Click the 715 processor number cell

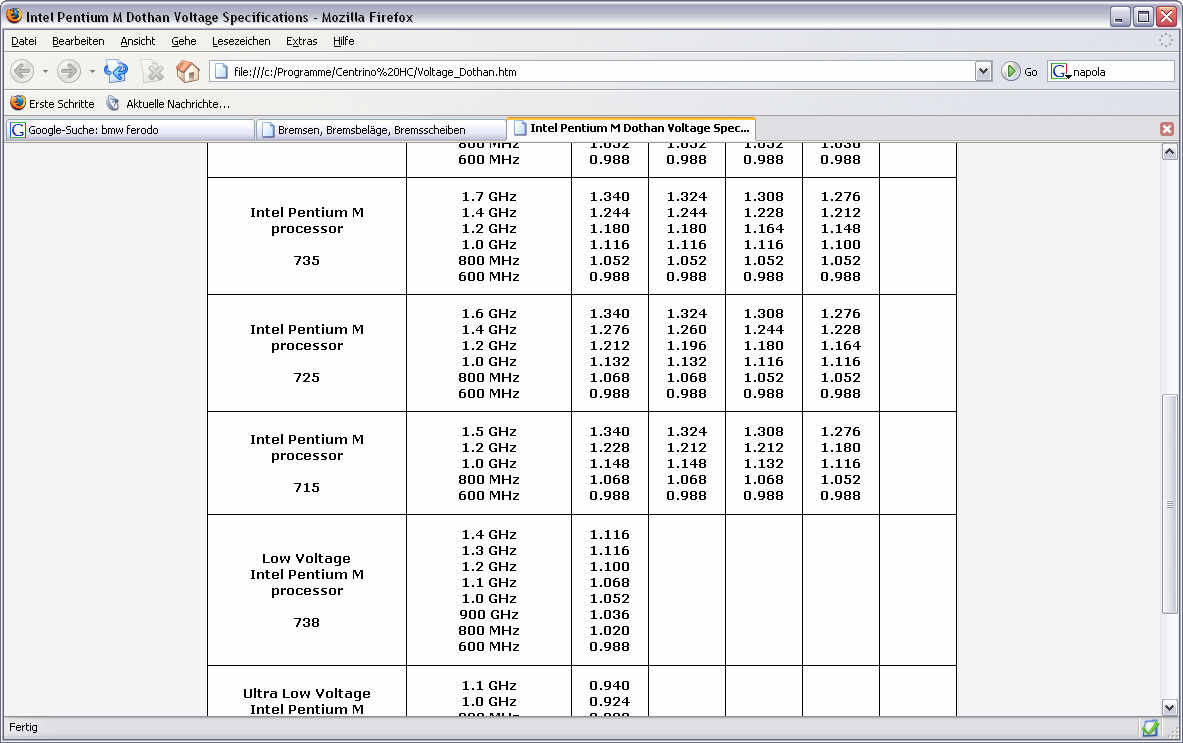[x=306, y=487]
